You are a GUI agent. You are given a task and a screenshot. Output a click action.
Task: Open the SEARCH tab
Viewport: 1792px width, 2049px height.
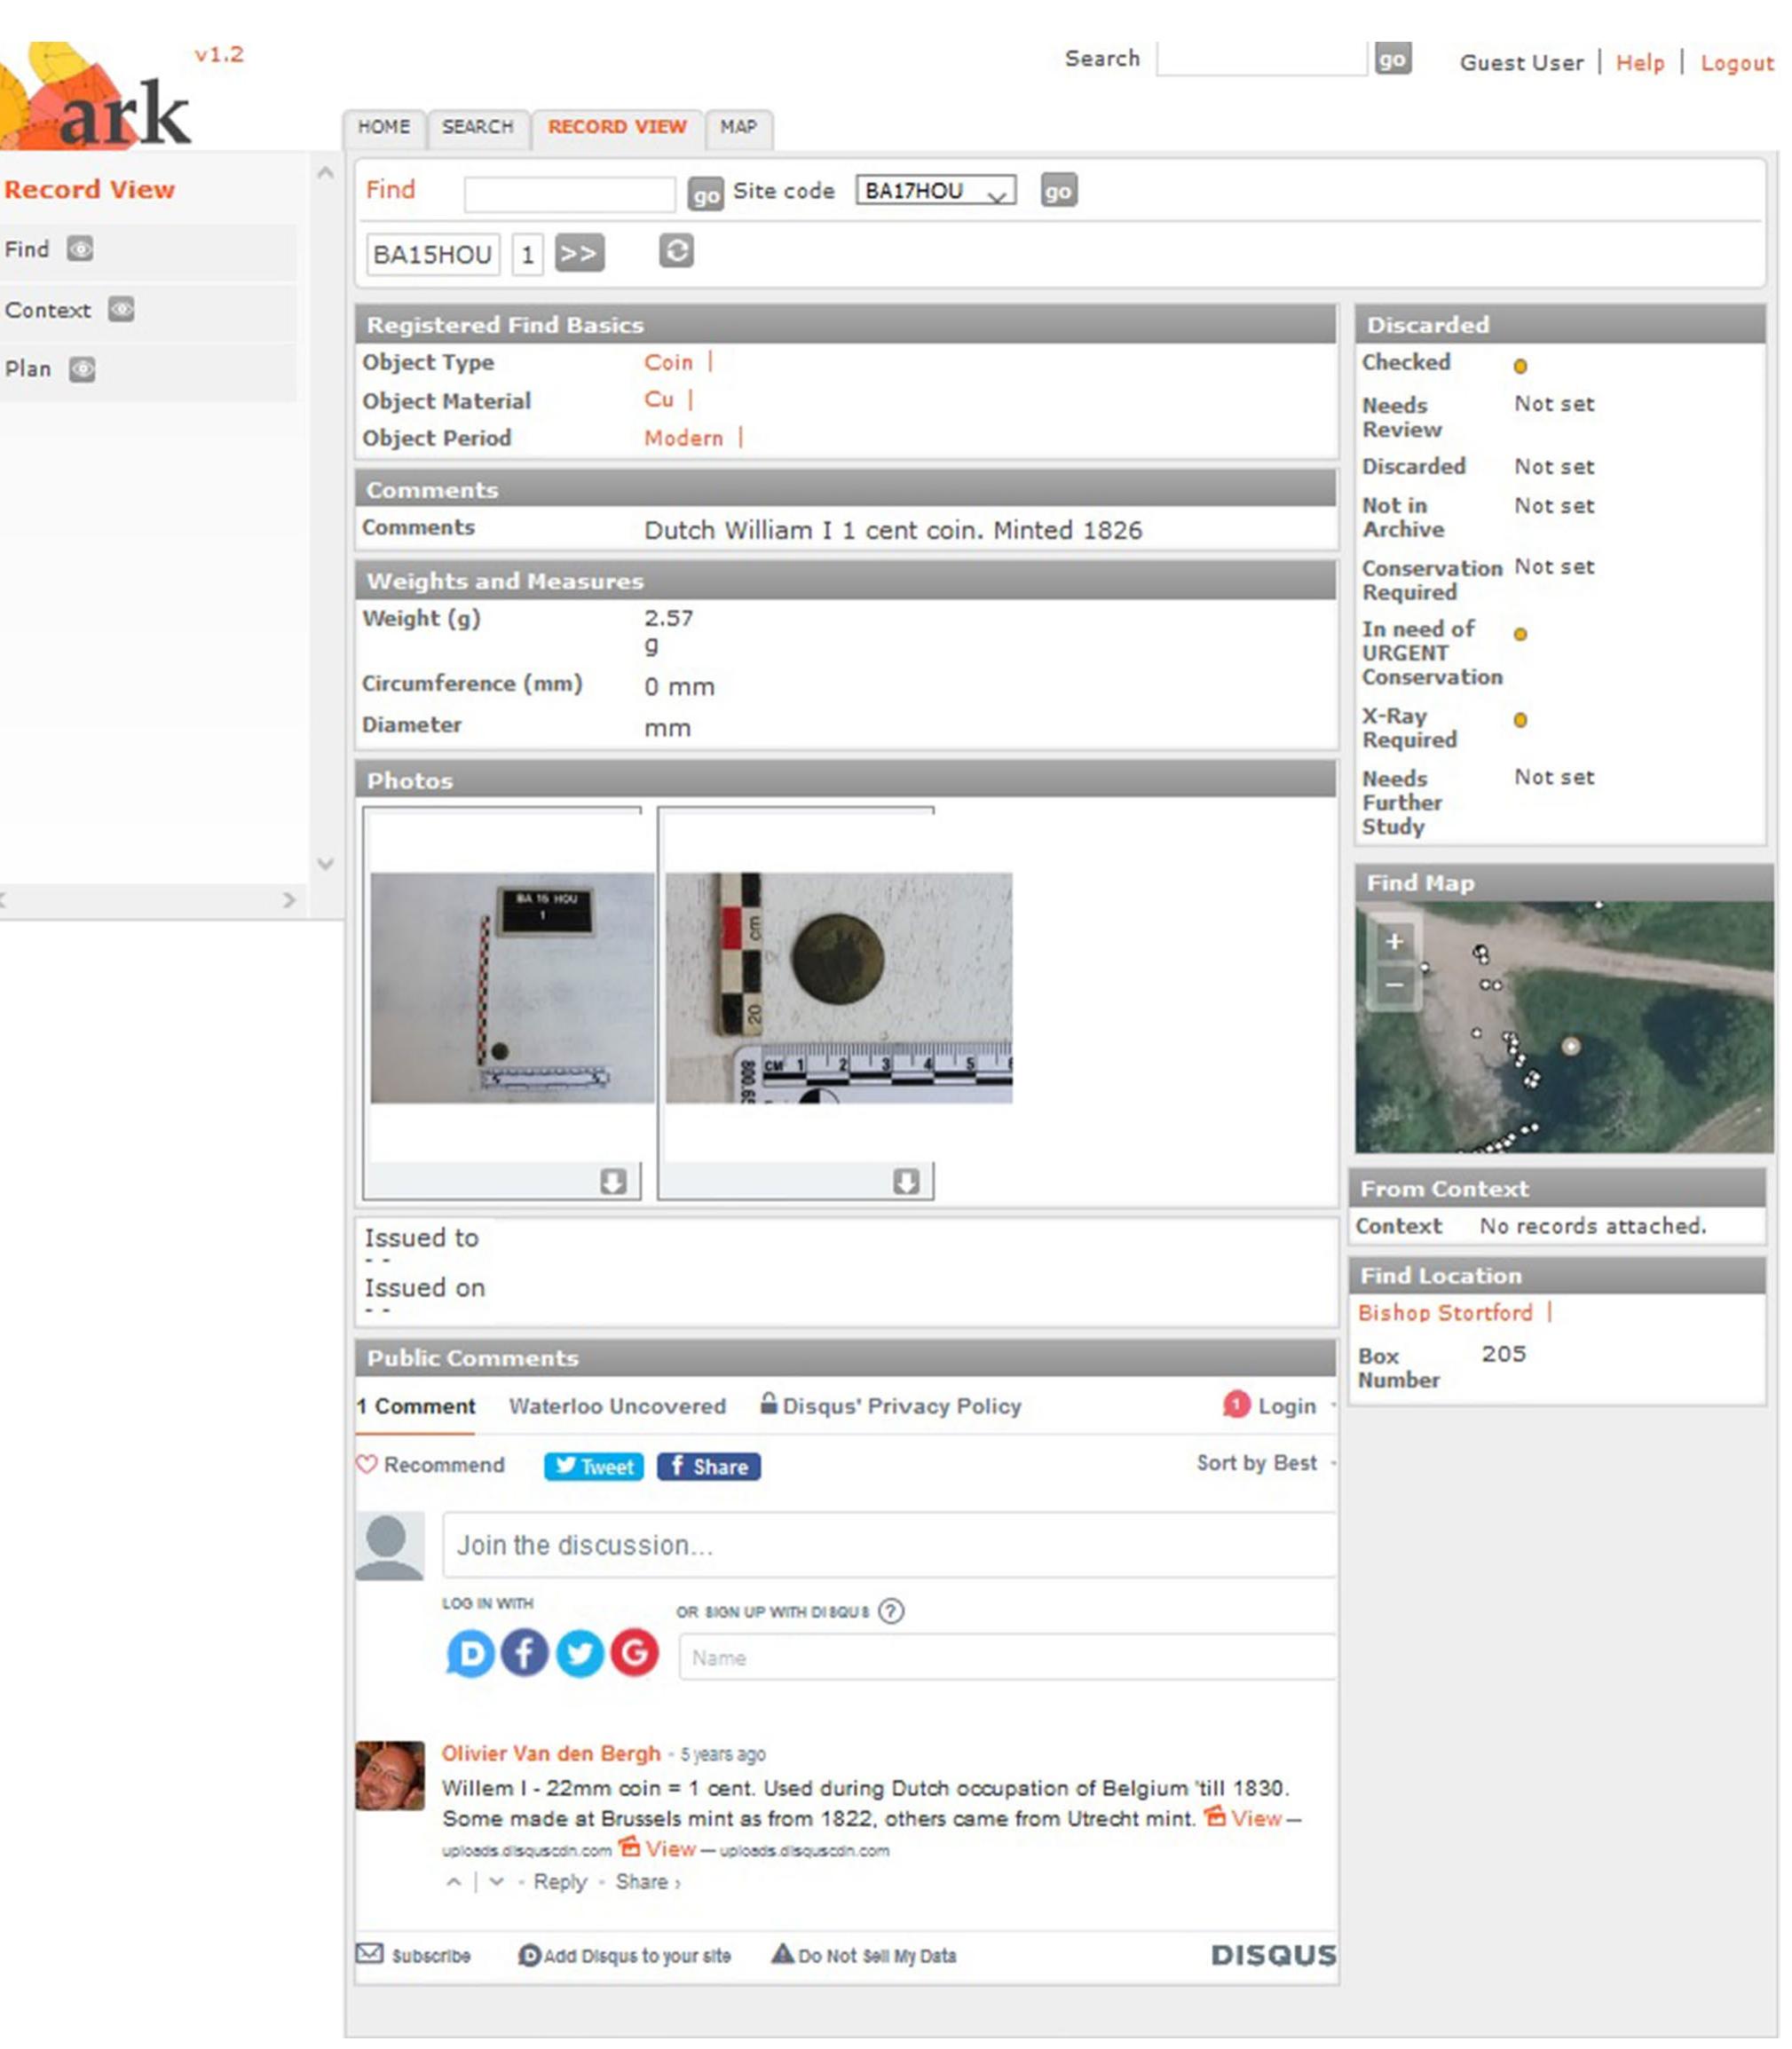coord(477,127)
